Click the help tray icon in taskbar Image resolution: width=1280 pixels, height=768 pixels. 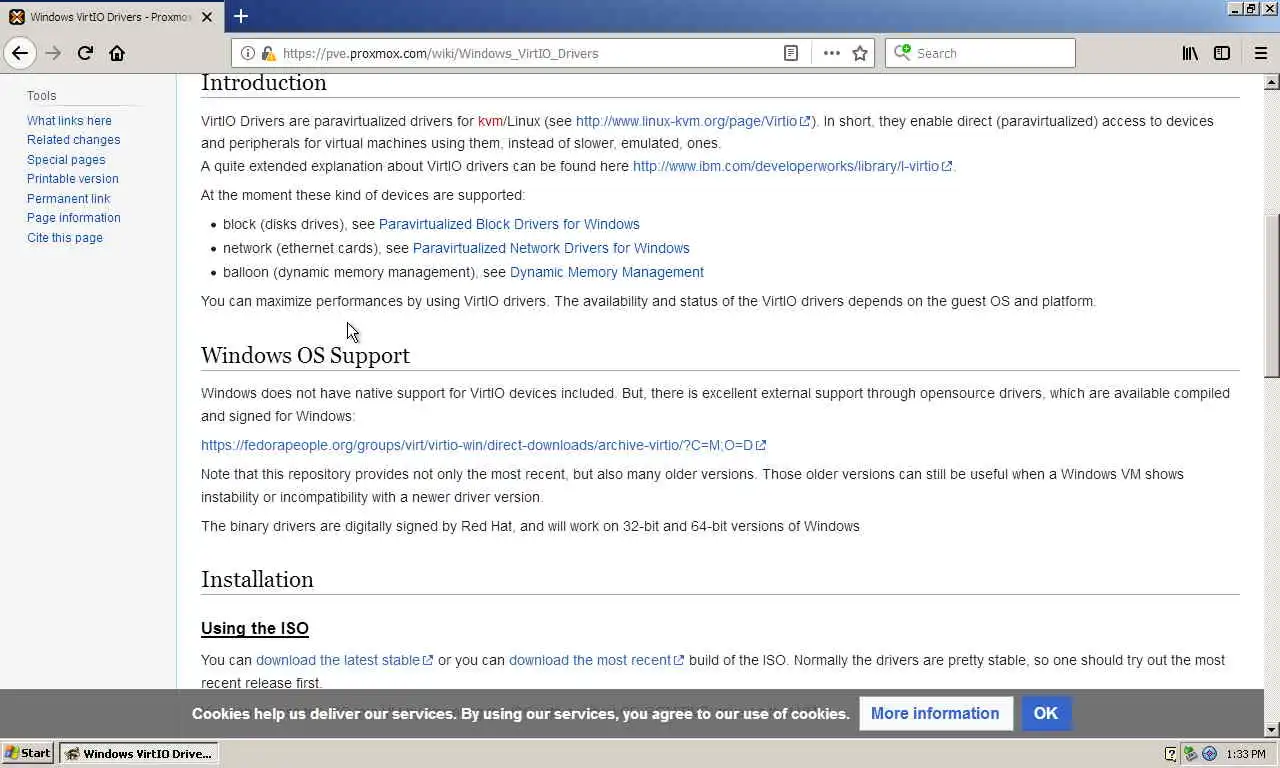point(1171,754)
